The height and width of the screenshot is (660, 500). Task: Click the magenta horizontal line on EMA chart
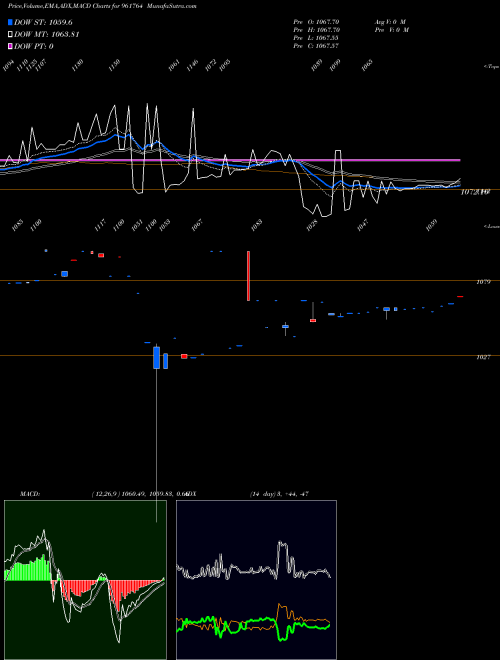pyautogui.click(x=230, y=160)
